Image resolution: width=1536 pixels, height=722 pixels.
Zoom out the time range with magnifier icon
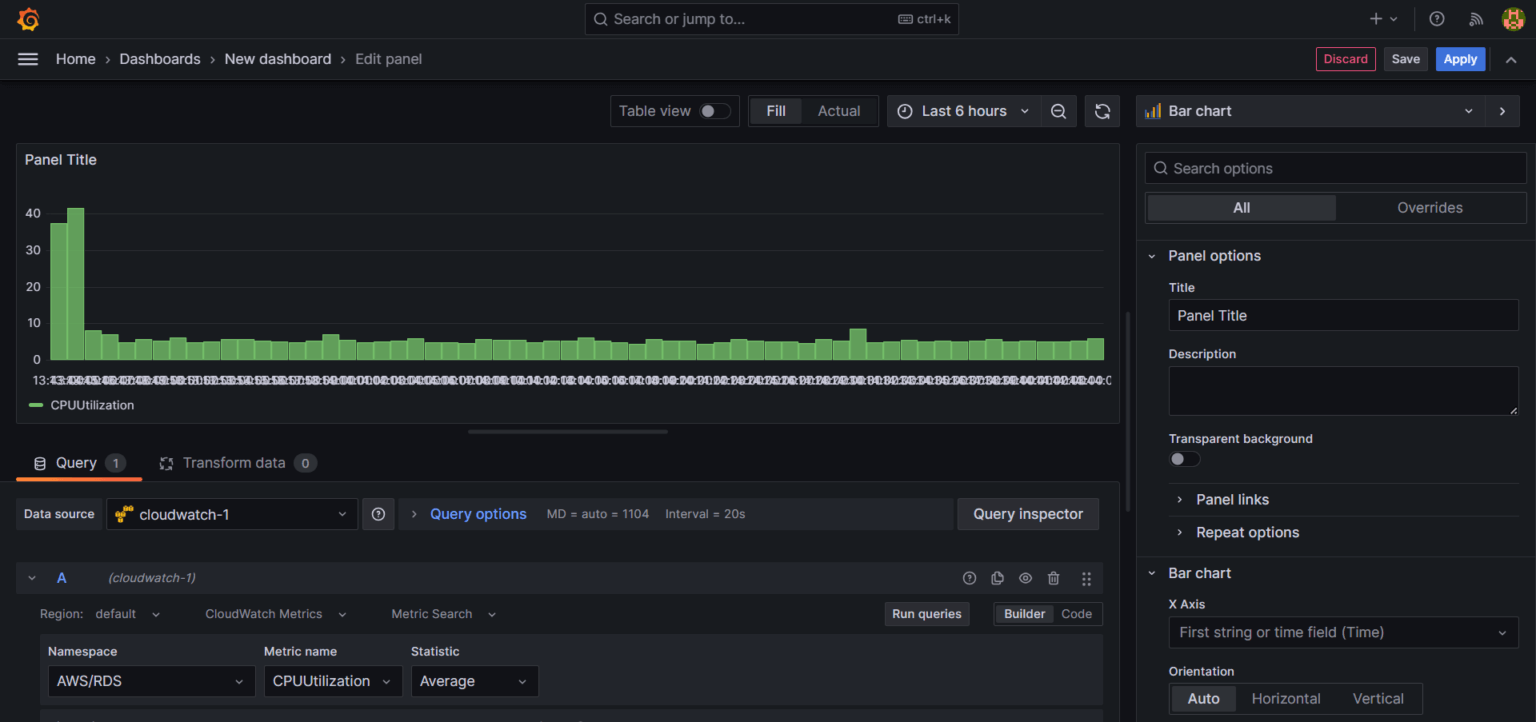coord(1058,111)
